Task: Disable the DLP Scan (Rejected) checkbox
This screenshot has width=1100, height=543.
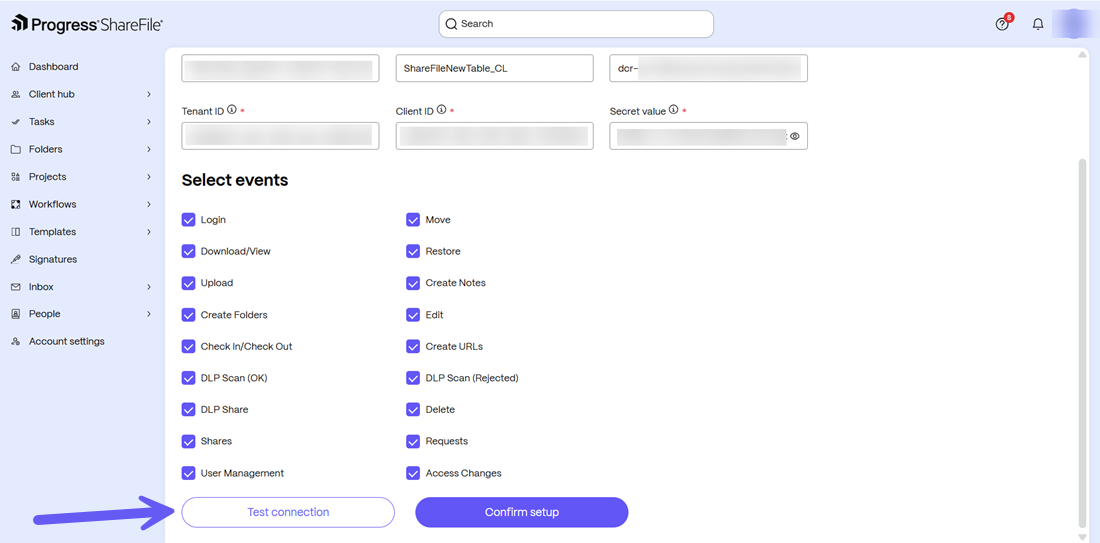Action: 412,378
